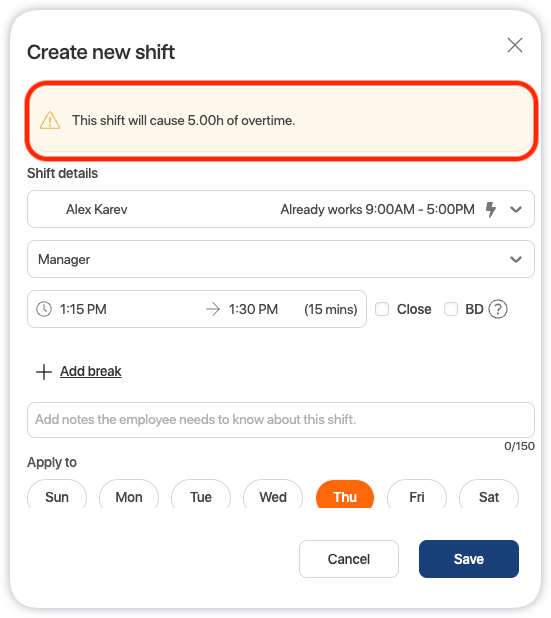The image size is (551, 618).
Task: Edit the 1:30 PM end time
Action: (253, 309)
